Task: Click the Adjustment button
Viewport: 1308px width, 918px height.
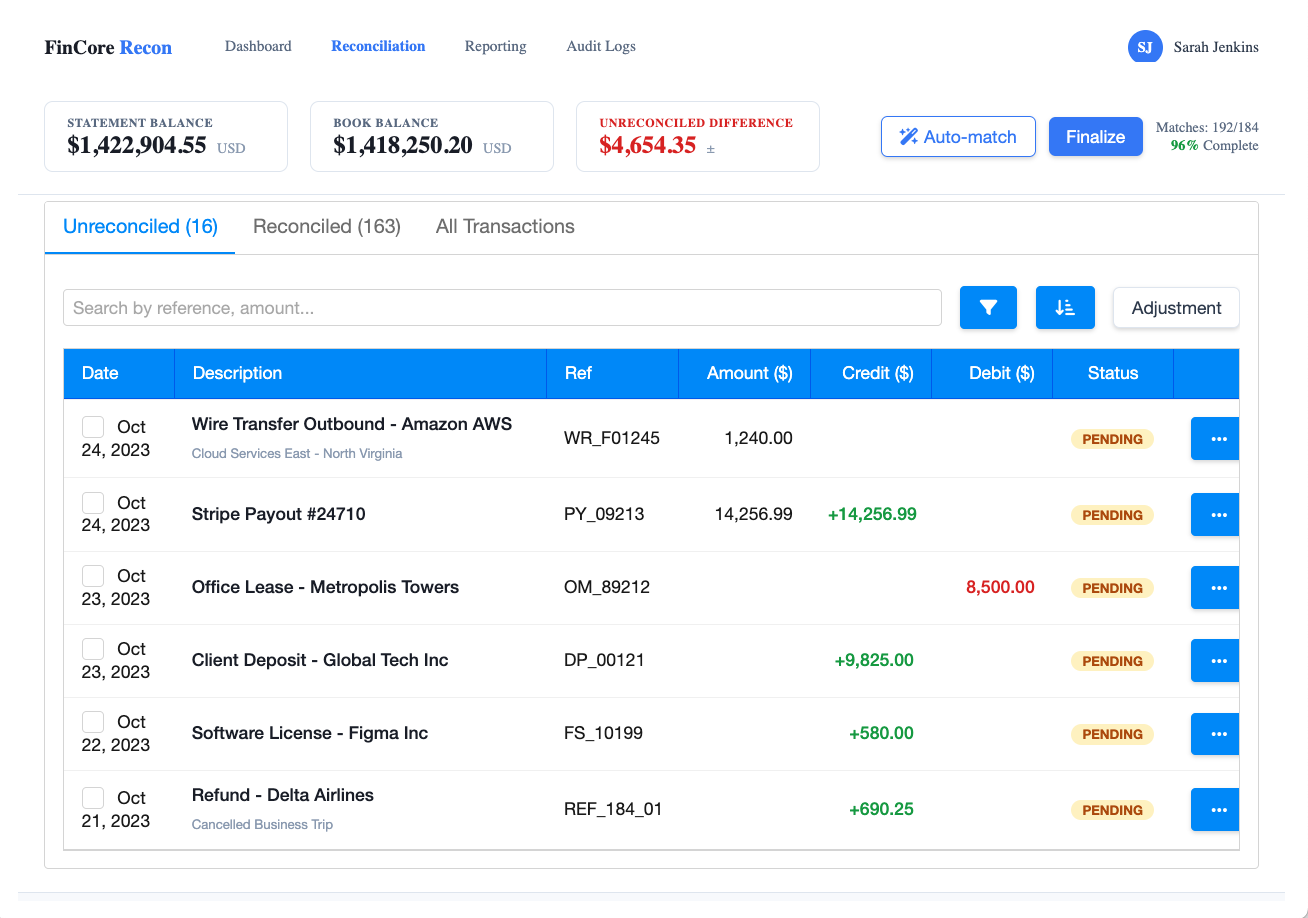Action: click(1176, 307)
